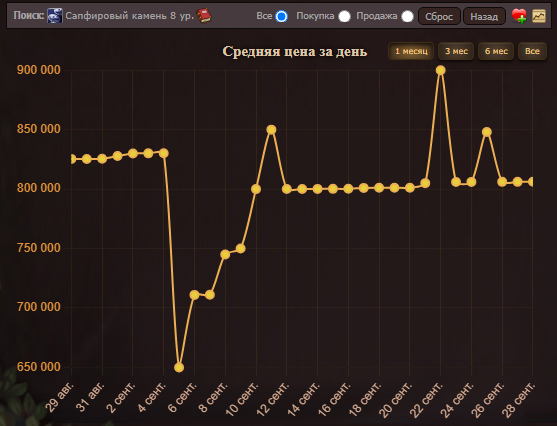Click the last data point at 28 сент.
This screenshot has height=426, width=557.
tap(532, 182)
